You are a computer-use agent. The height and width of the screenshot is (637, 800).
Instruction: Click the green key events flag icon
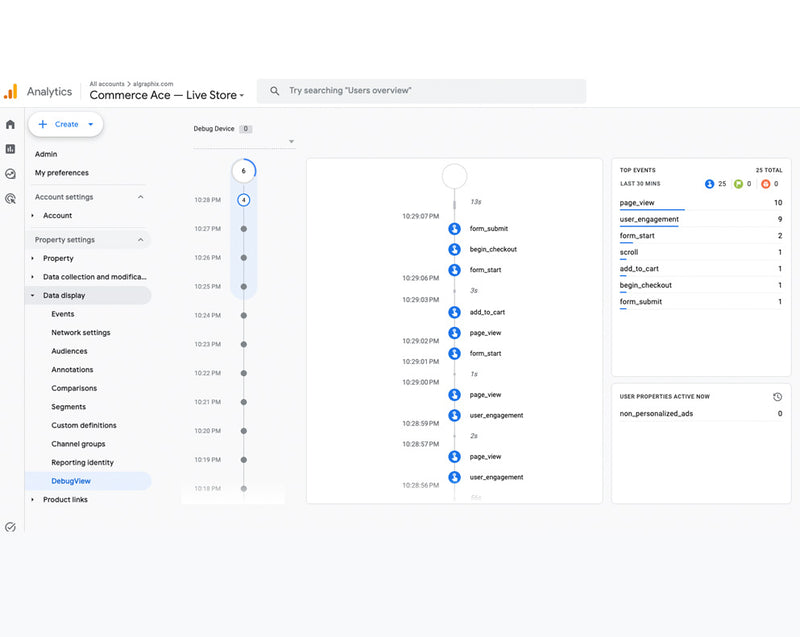click(x=738, y=184)
